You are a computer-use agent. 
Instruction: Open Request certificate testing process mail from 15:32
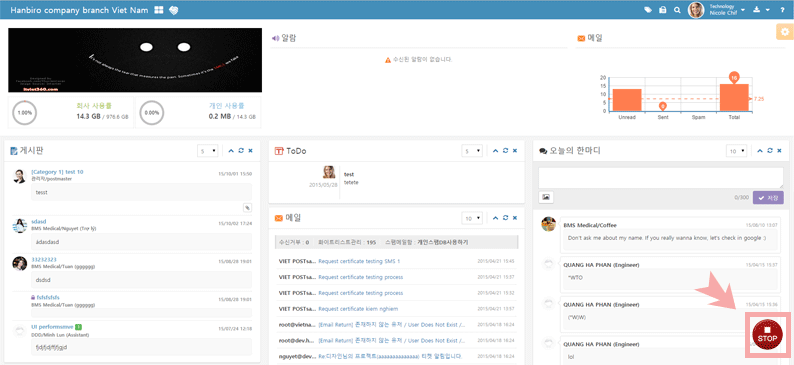click(361, 293)
